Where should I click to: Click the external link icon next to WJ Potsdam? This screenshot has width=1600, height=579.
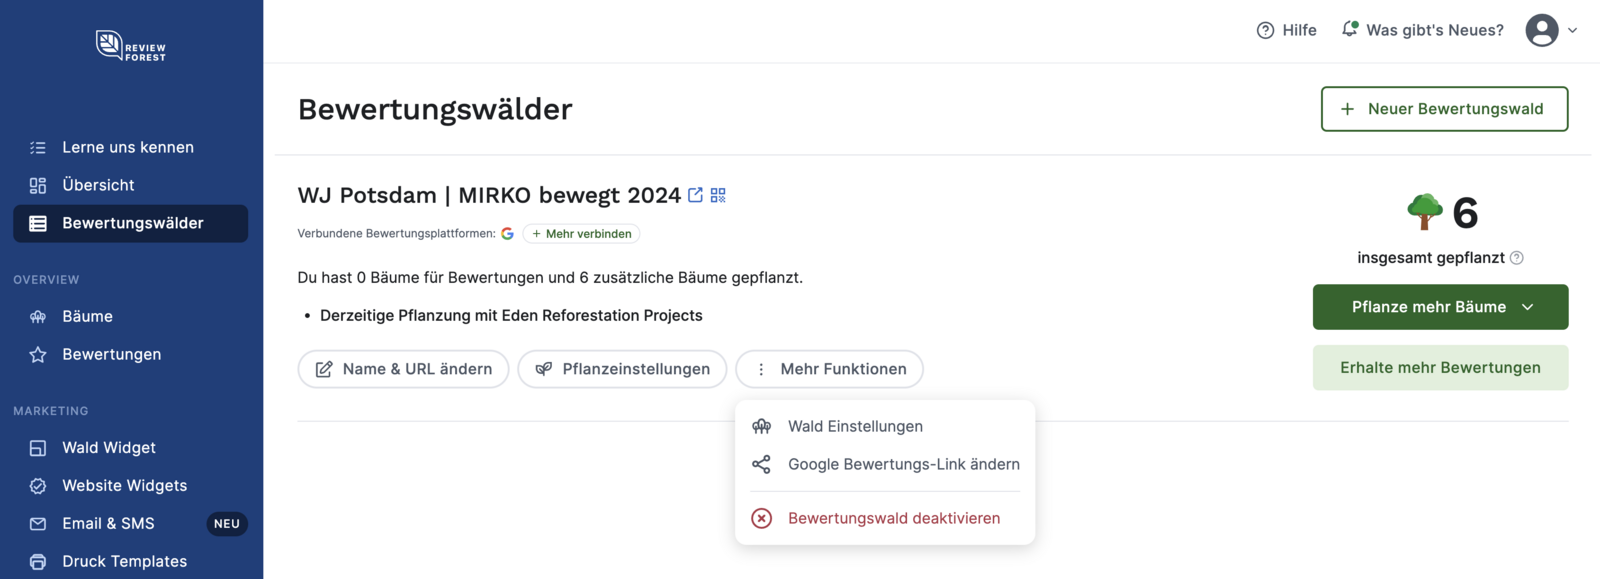pyautogui.click(x=695, y=195)
